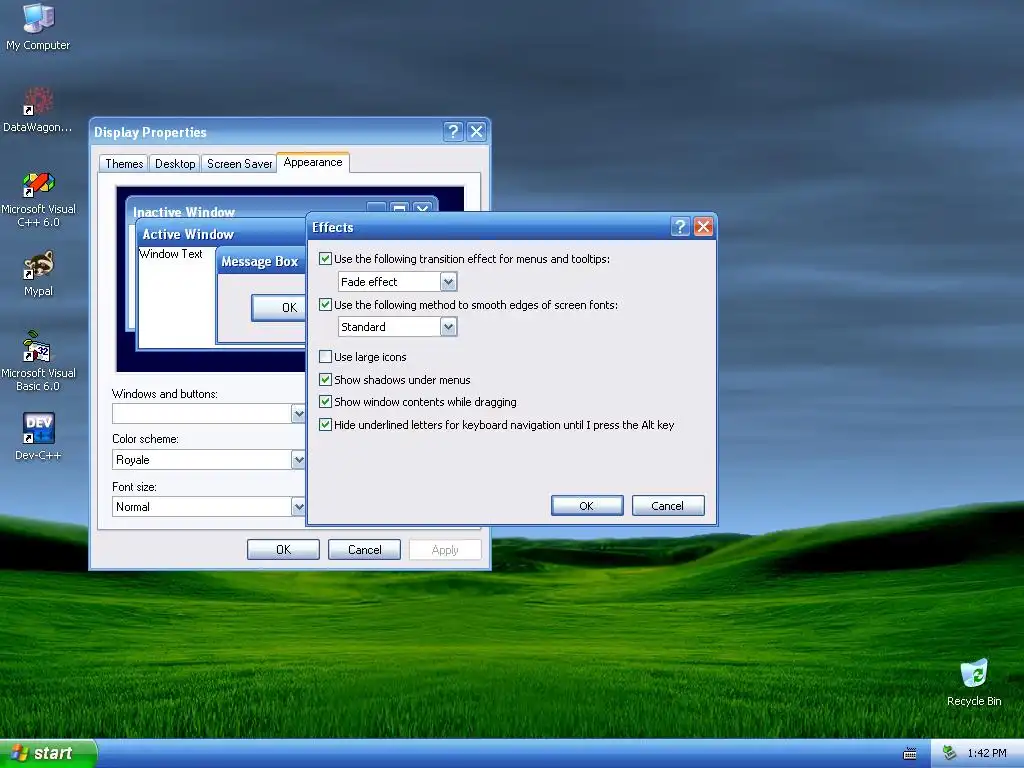The image size is (1024, 768).
Task: Uncheck Show window contents while dragging
Action: pyautogui.click(x=325, y=402)
